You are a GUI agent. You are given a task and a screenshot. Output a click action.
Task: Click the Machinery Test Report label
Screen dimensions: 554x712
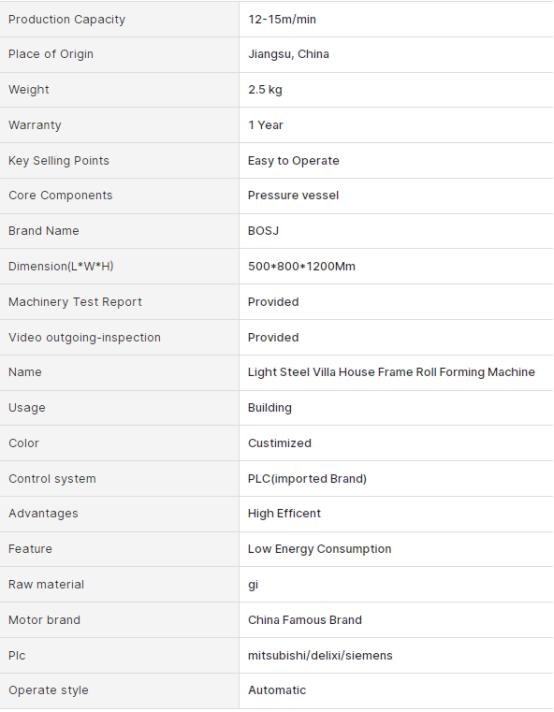pos(75,302)
